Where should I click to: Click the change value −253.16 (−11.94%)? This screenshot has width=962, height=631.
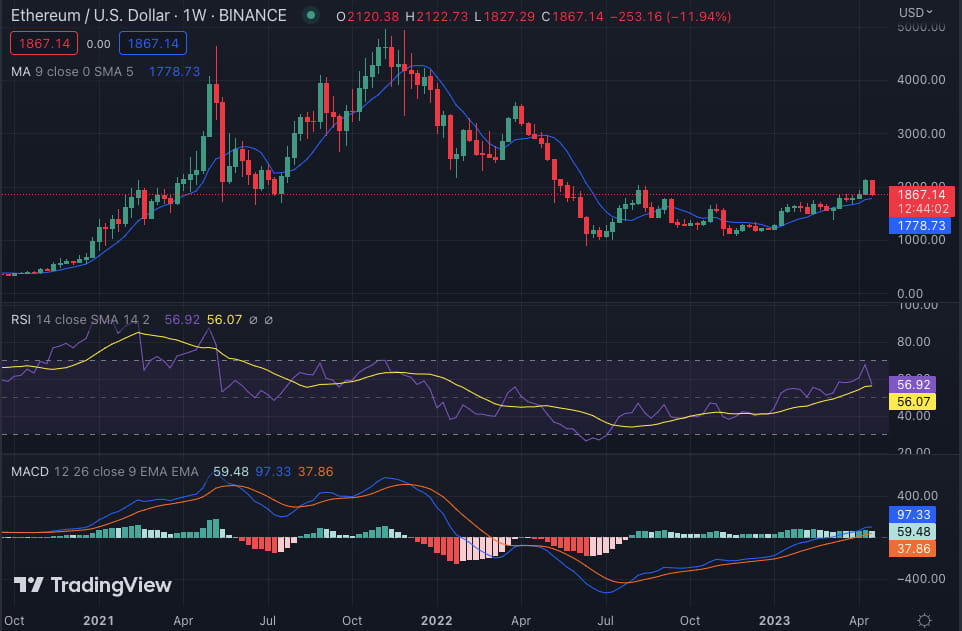click(x=670, y=17)
